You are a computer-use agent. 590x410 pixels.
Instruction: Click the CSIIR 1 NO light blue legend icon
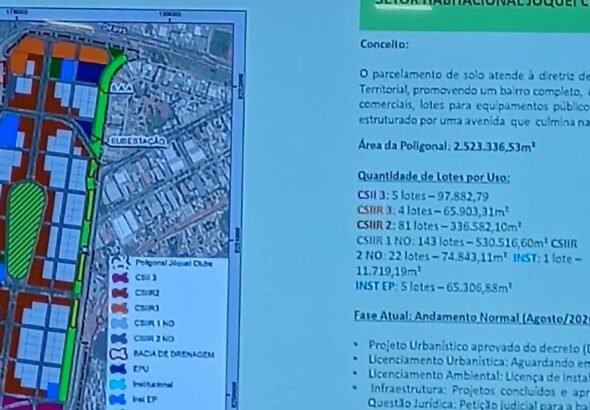tap(120, 323)
